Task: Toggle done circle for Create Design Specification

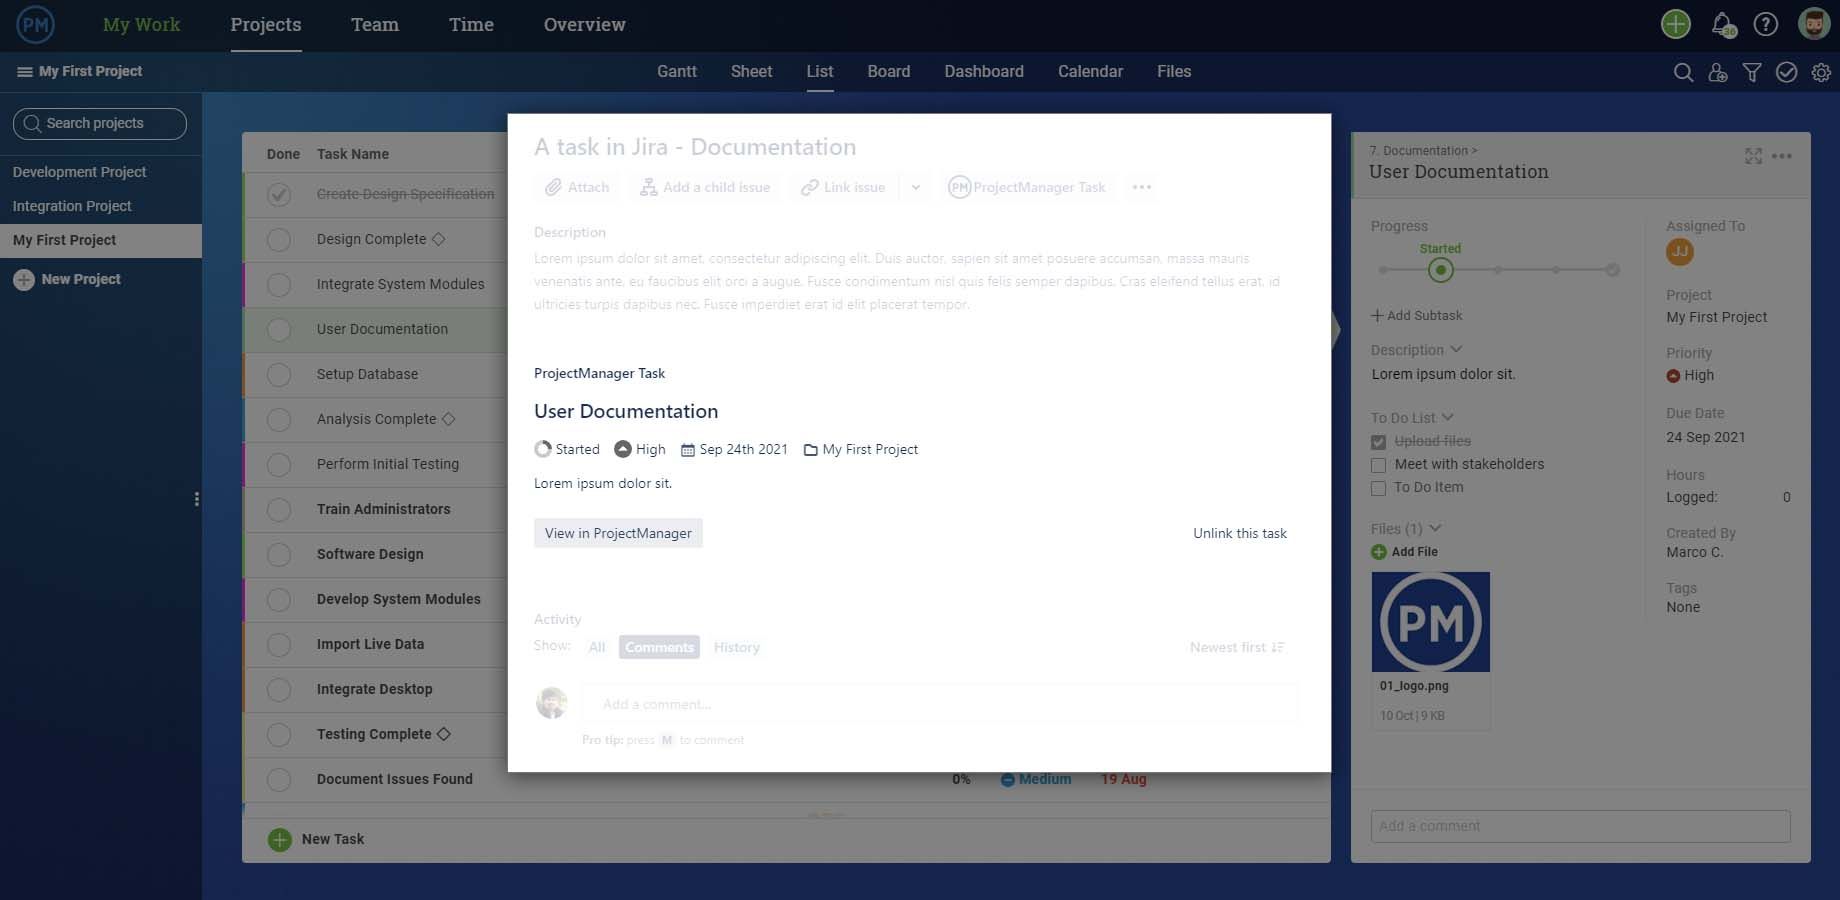Action: pyautogui.click(x=279, y=195)
